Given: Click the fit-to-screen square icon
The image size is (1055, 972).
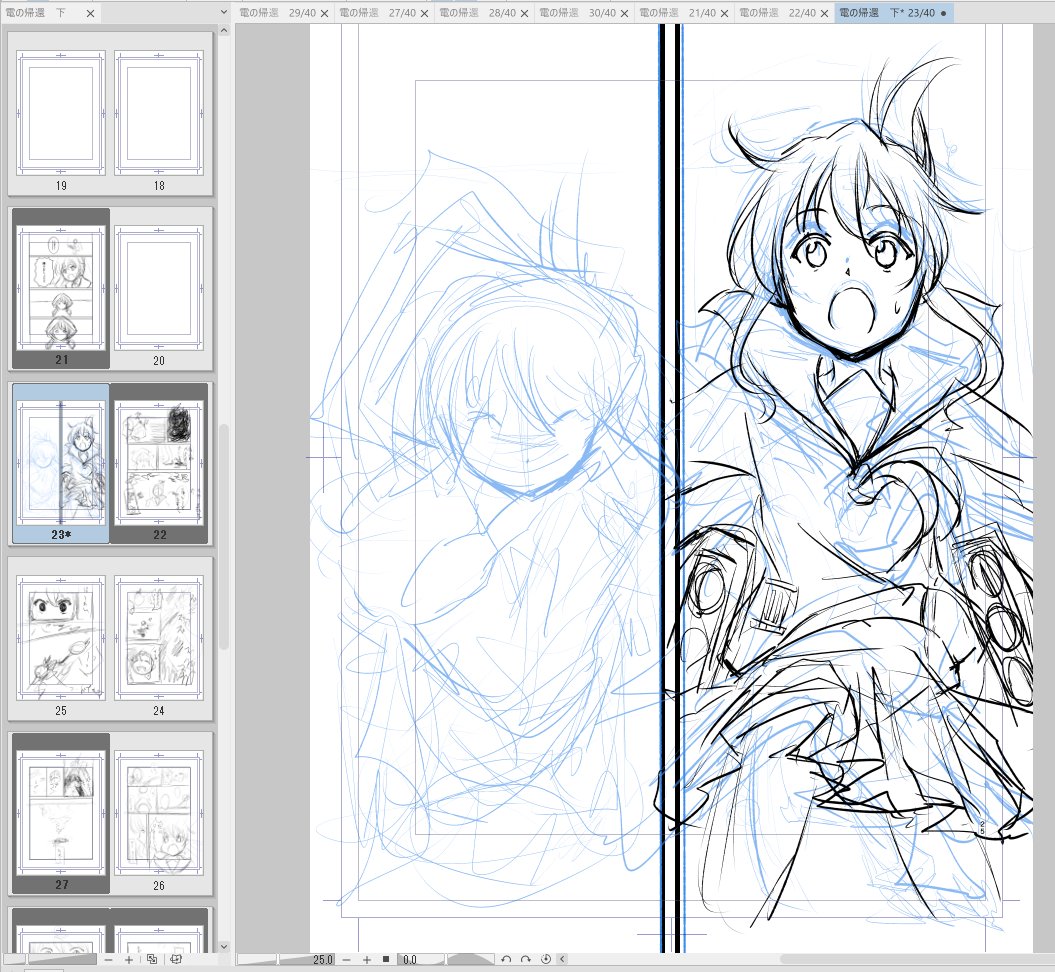Looking at the screenshot, I should point(386,960).
